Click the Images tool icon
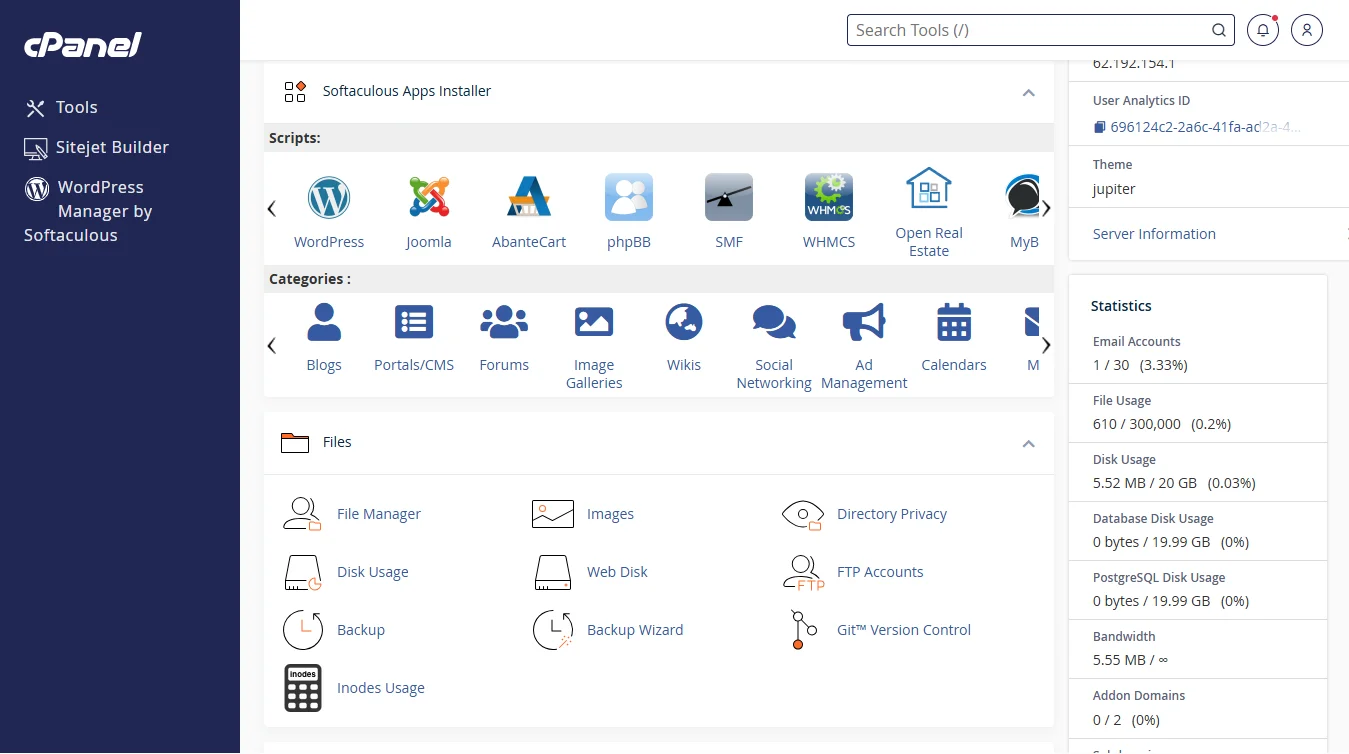This screenshot has height=754, width=1349. [553, 514]
